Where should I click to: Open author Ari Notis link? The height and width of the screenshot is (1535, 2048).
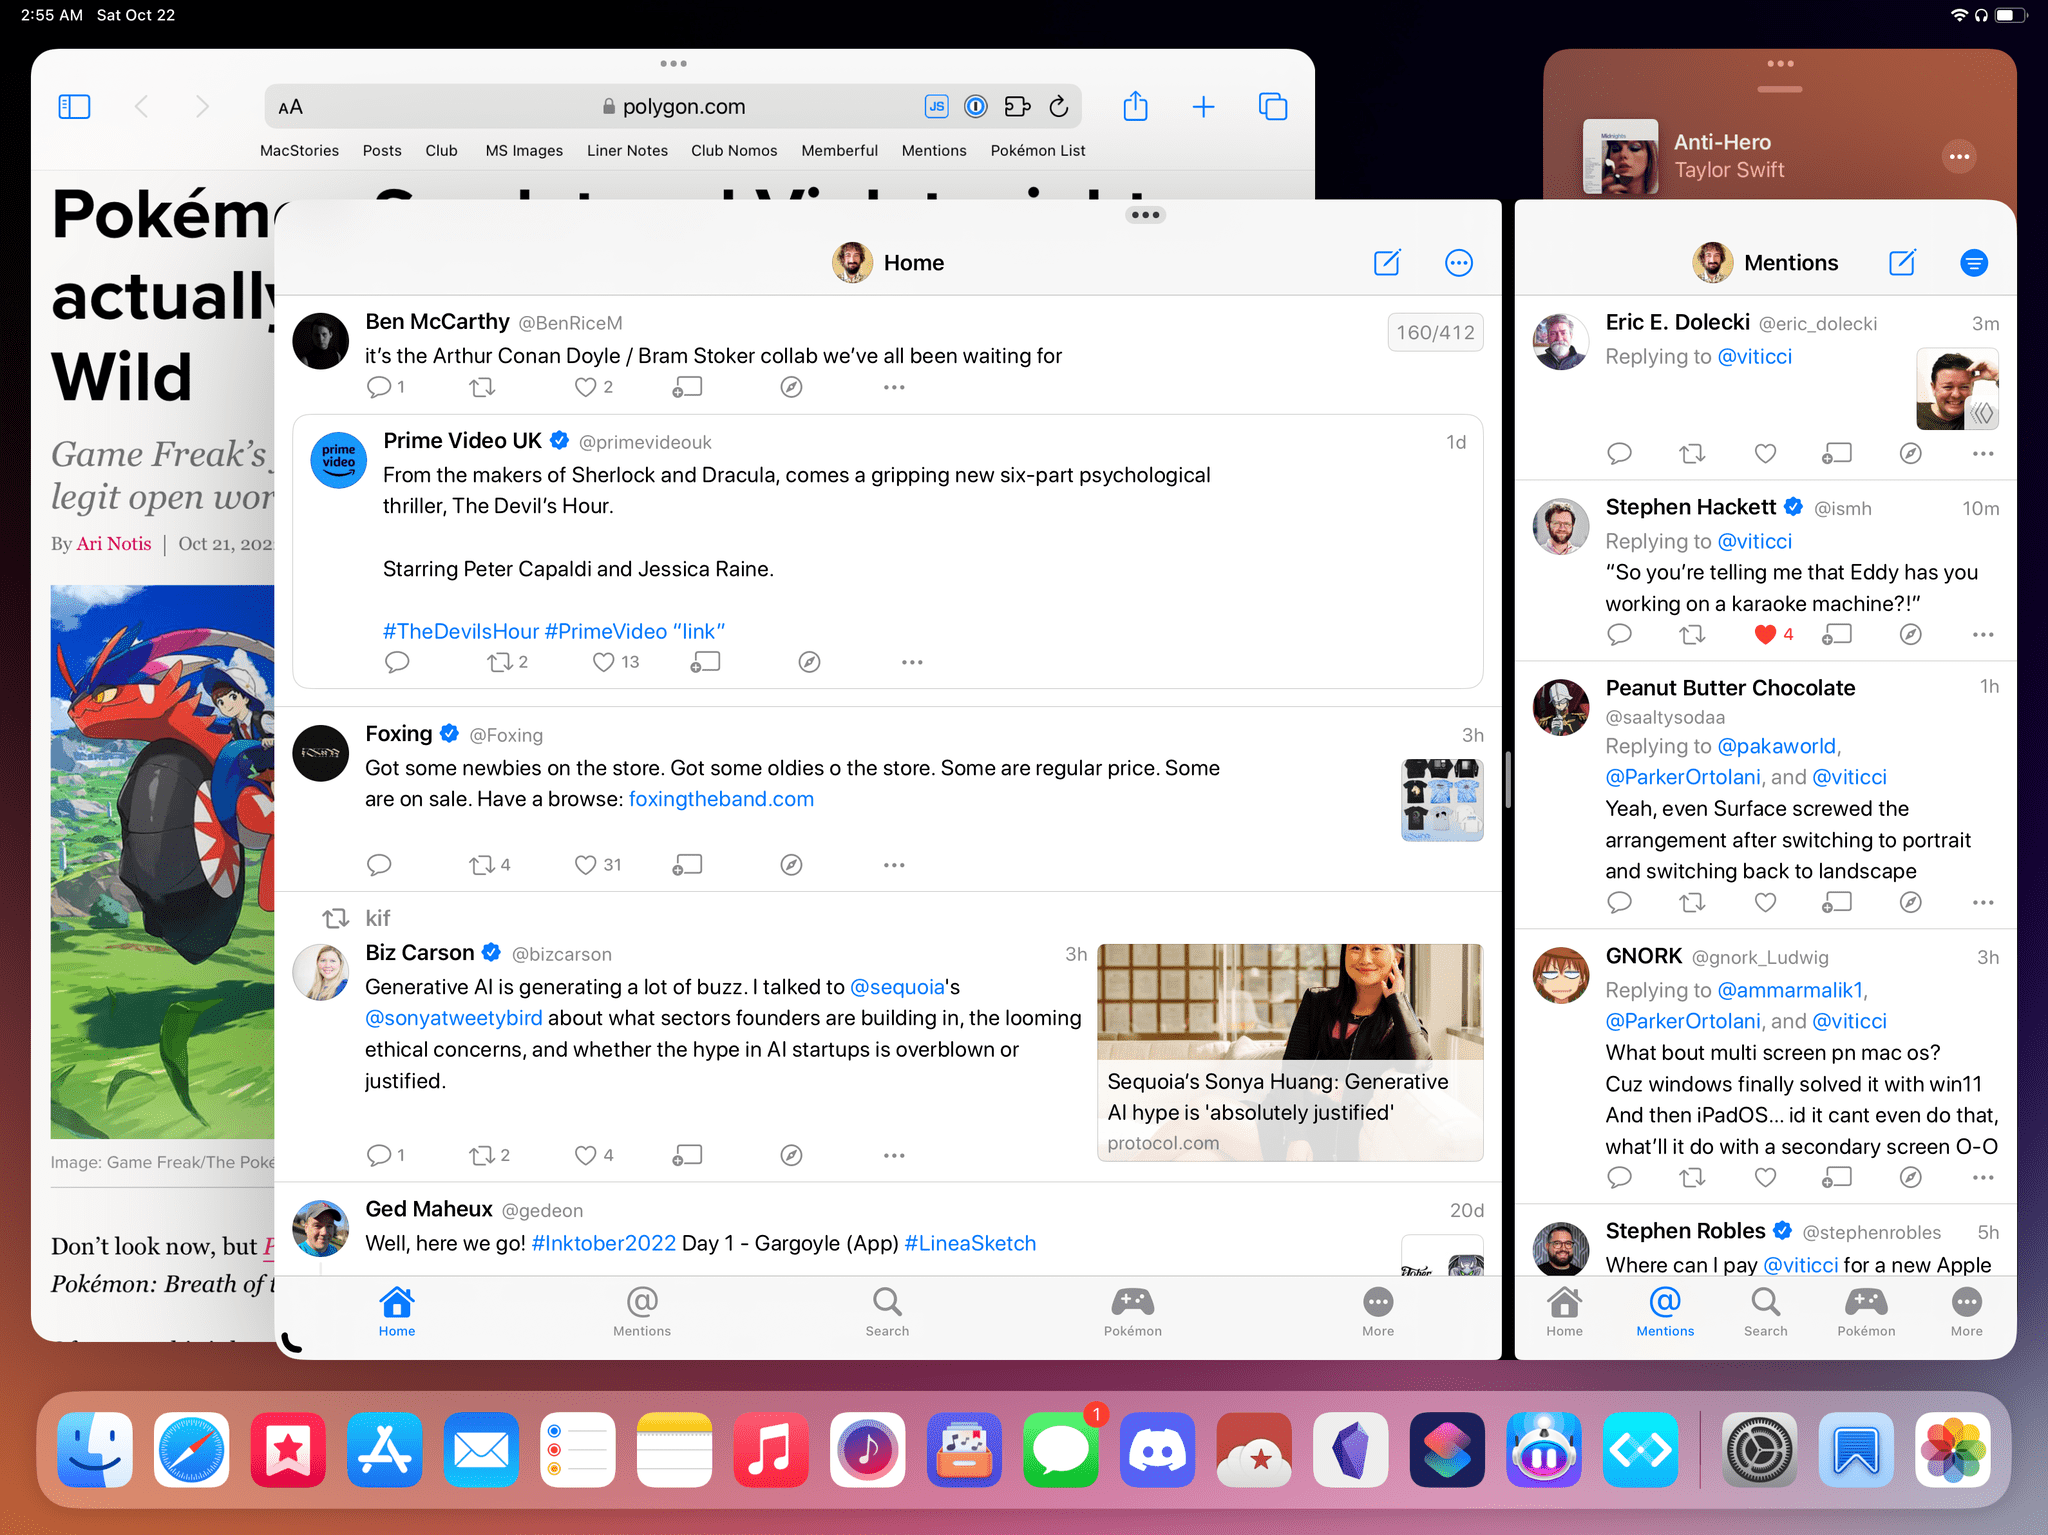point(114,544)
